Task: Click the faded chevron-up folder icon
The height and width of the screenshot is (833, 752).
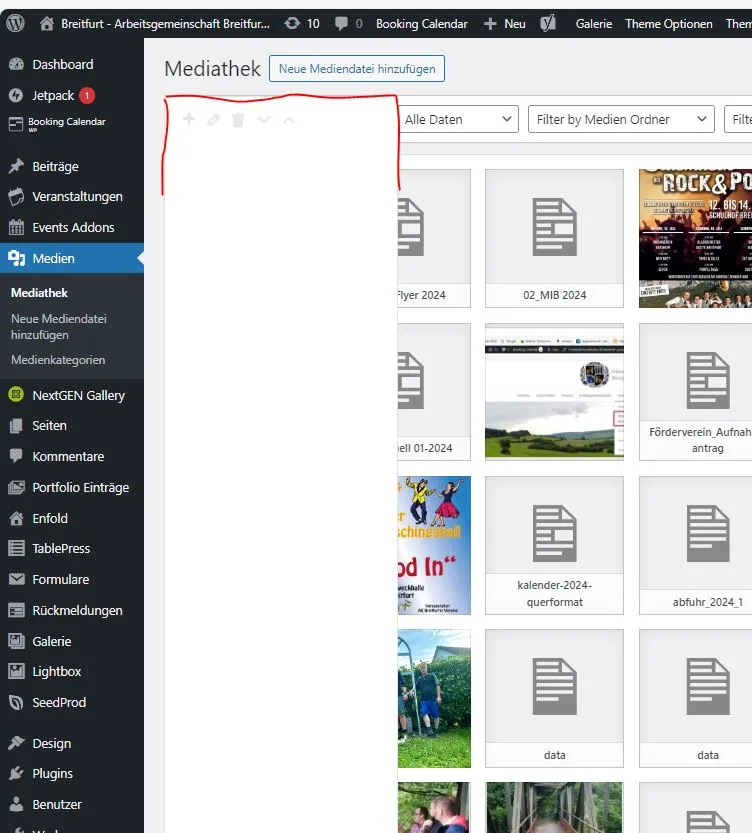Action: (289, 120)
